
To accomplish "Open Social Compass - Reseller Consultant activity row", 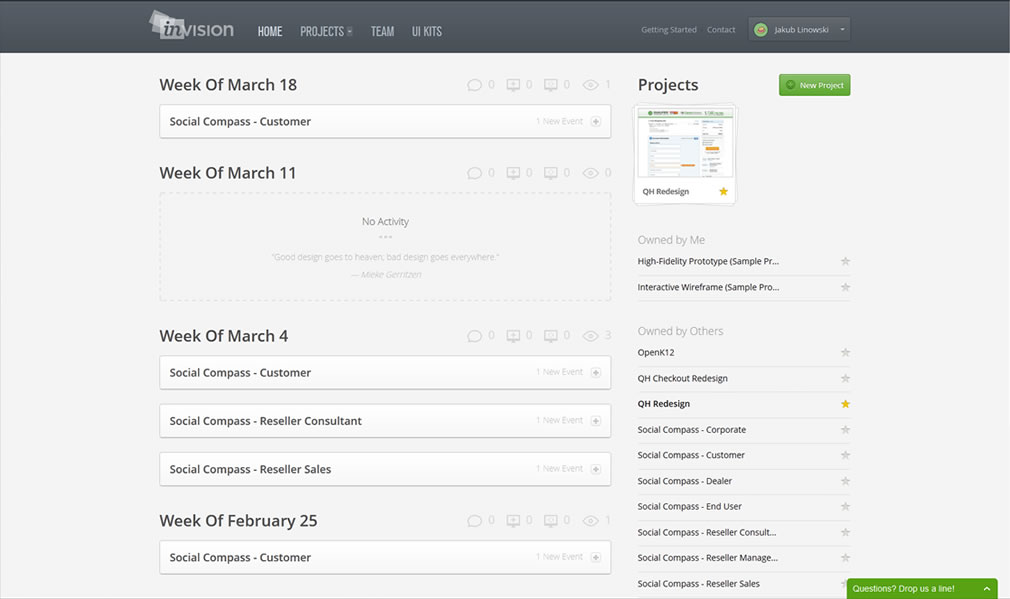I will [385, 421].
